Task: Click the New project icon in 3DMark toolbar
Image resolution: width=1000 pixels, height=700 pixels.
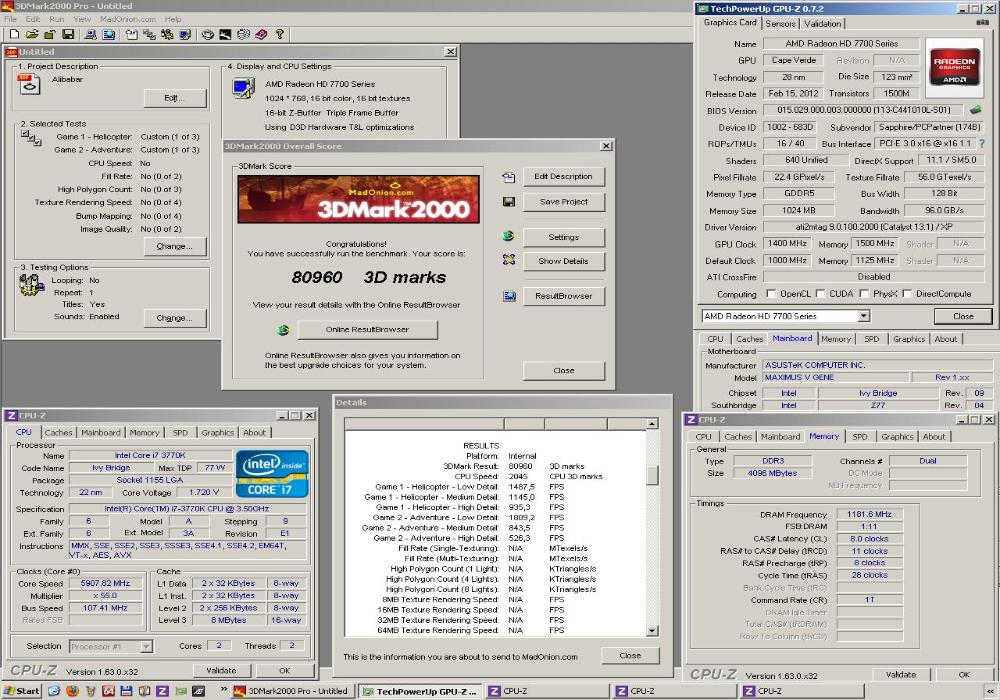Action: pos(14,34)
